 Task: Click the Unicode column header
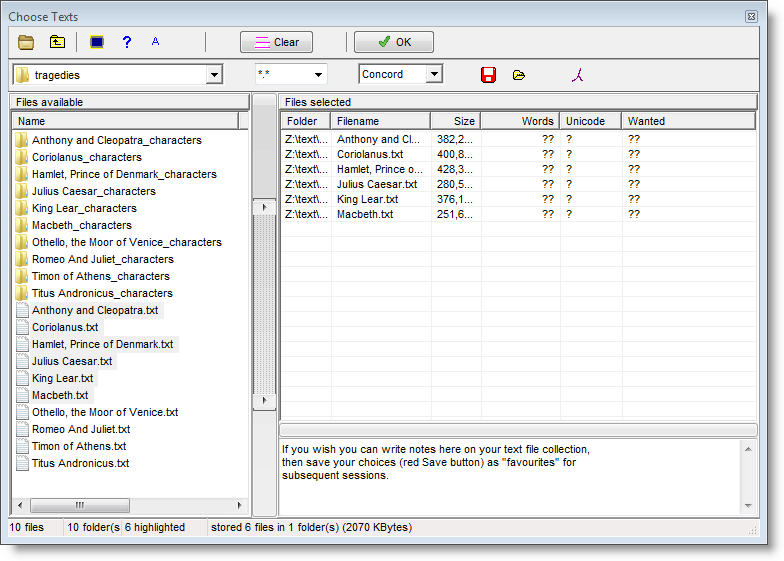[x=590, y=121]
